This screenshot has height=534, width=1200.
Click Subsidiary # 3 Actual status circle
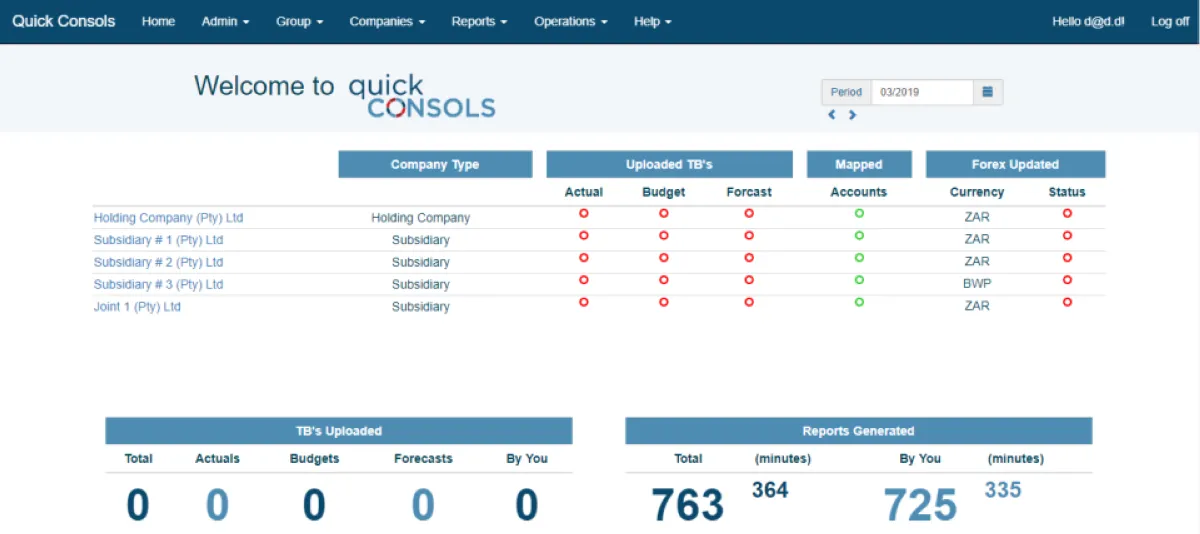point(584,280)
